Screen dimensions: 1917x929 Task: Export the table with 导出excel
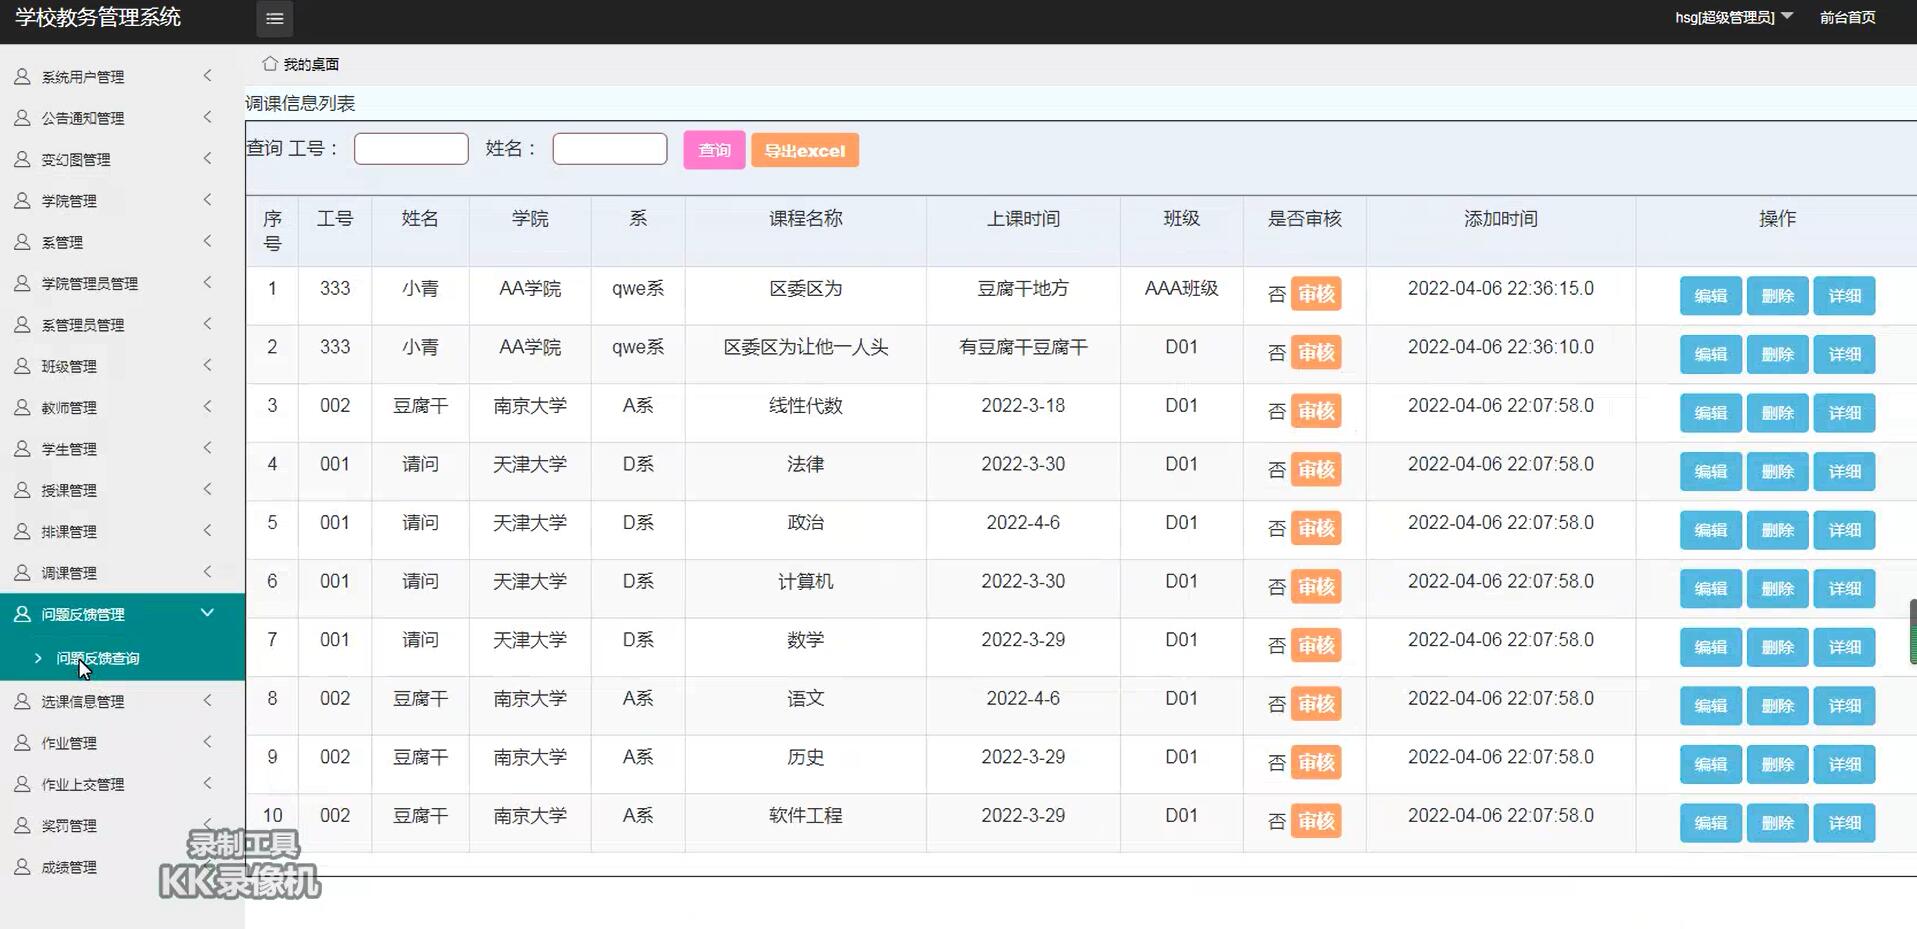pyautogui.click(x=804, y=149)
